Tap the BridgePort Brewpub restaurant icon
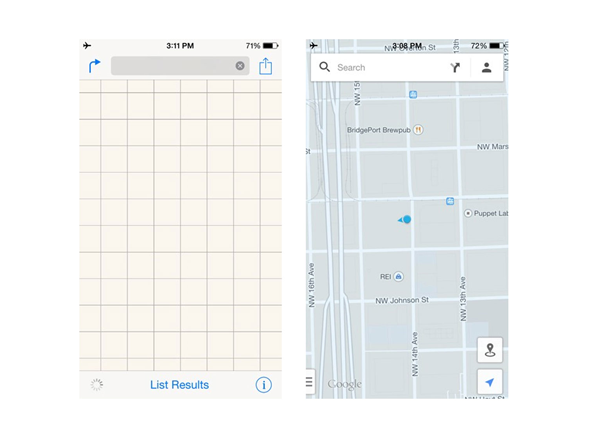Viewport: 600px width, 436px height. point(418,130)
